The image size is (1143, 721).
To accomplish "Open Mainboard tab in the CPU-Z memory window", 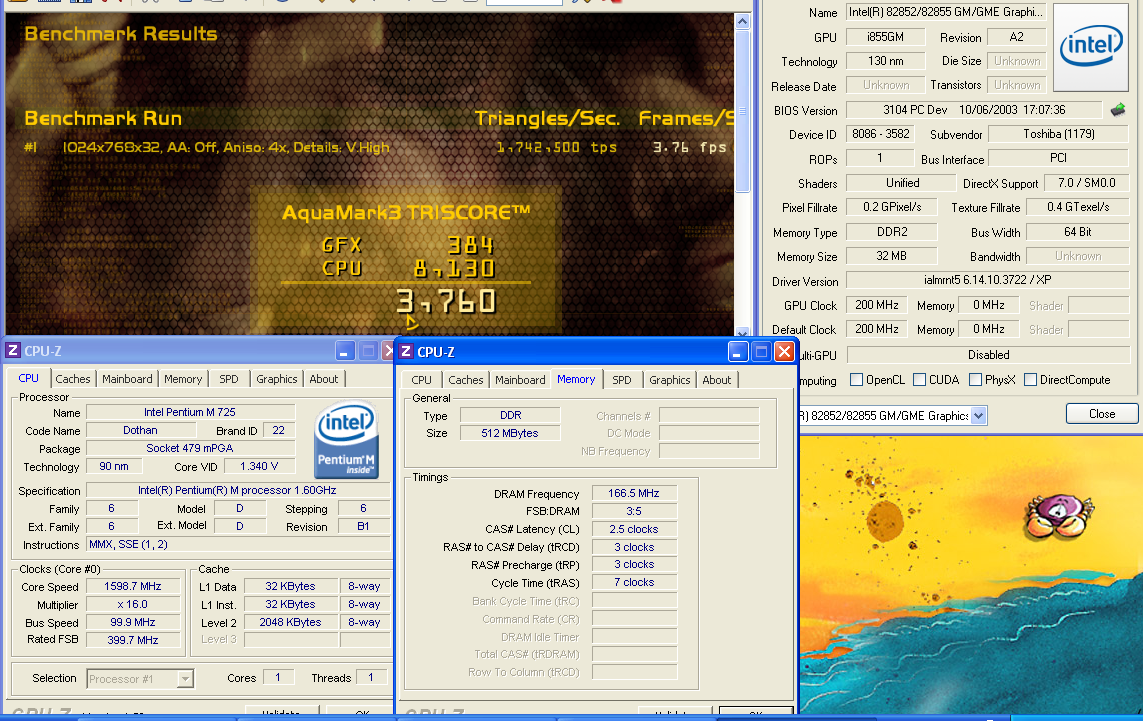I will pos(520,380).
